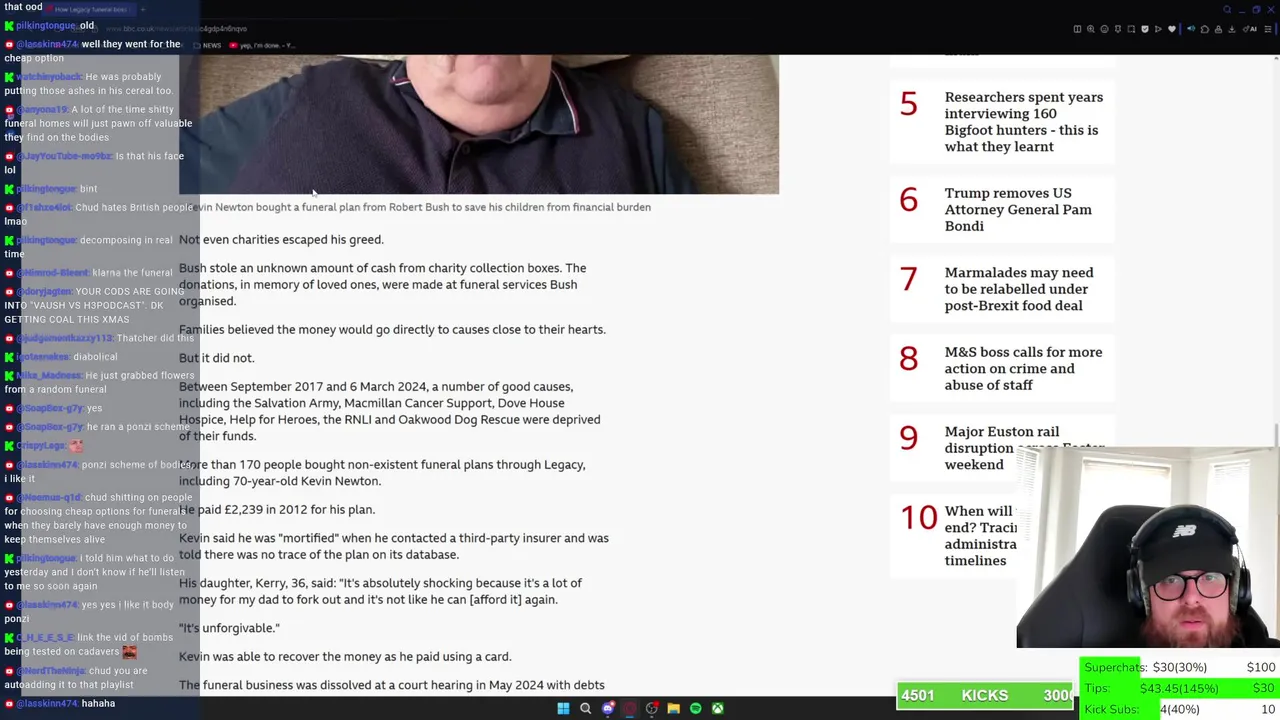Open Discord from the taskbar

pyautogui.click(x=607, y=708)
